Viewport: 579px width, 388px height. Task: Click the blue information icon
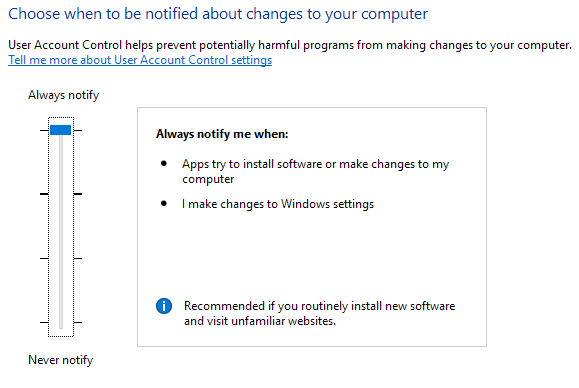click(164, 306)
